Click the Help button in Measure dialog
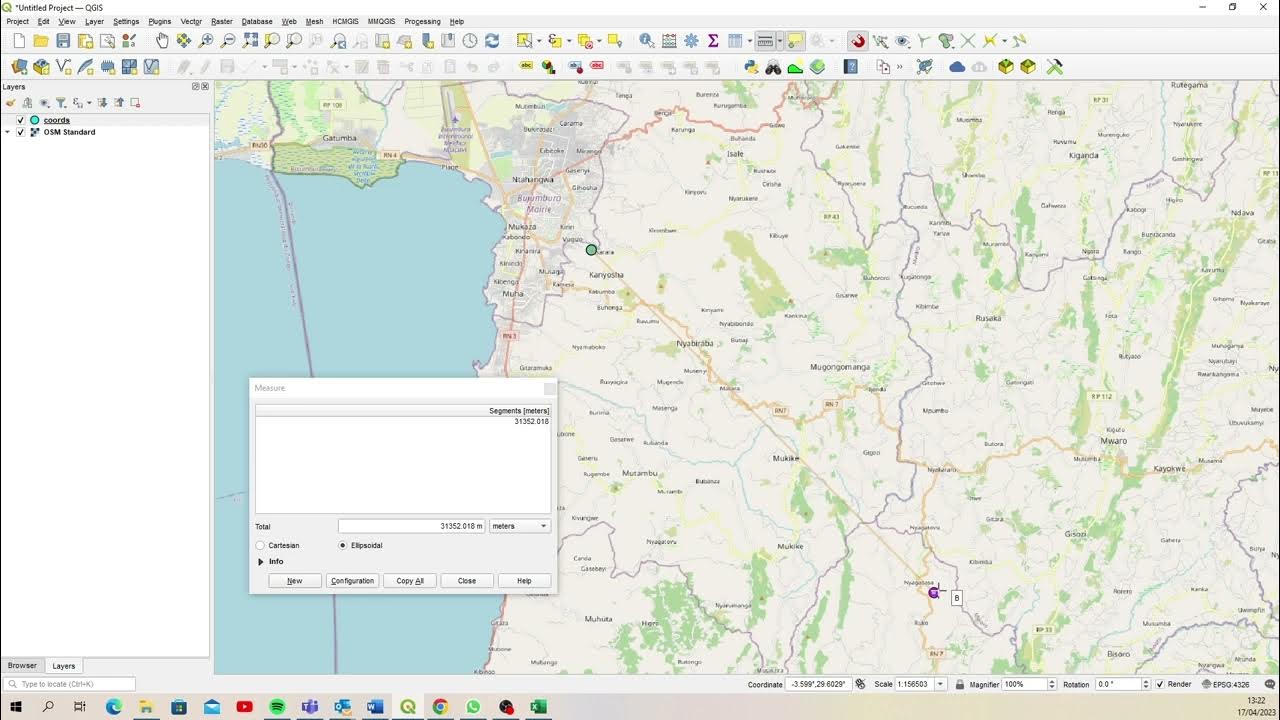The width and height of the screenshot is (1280, 720). (524, 581)
